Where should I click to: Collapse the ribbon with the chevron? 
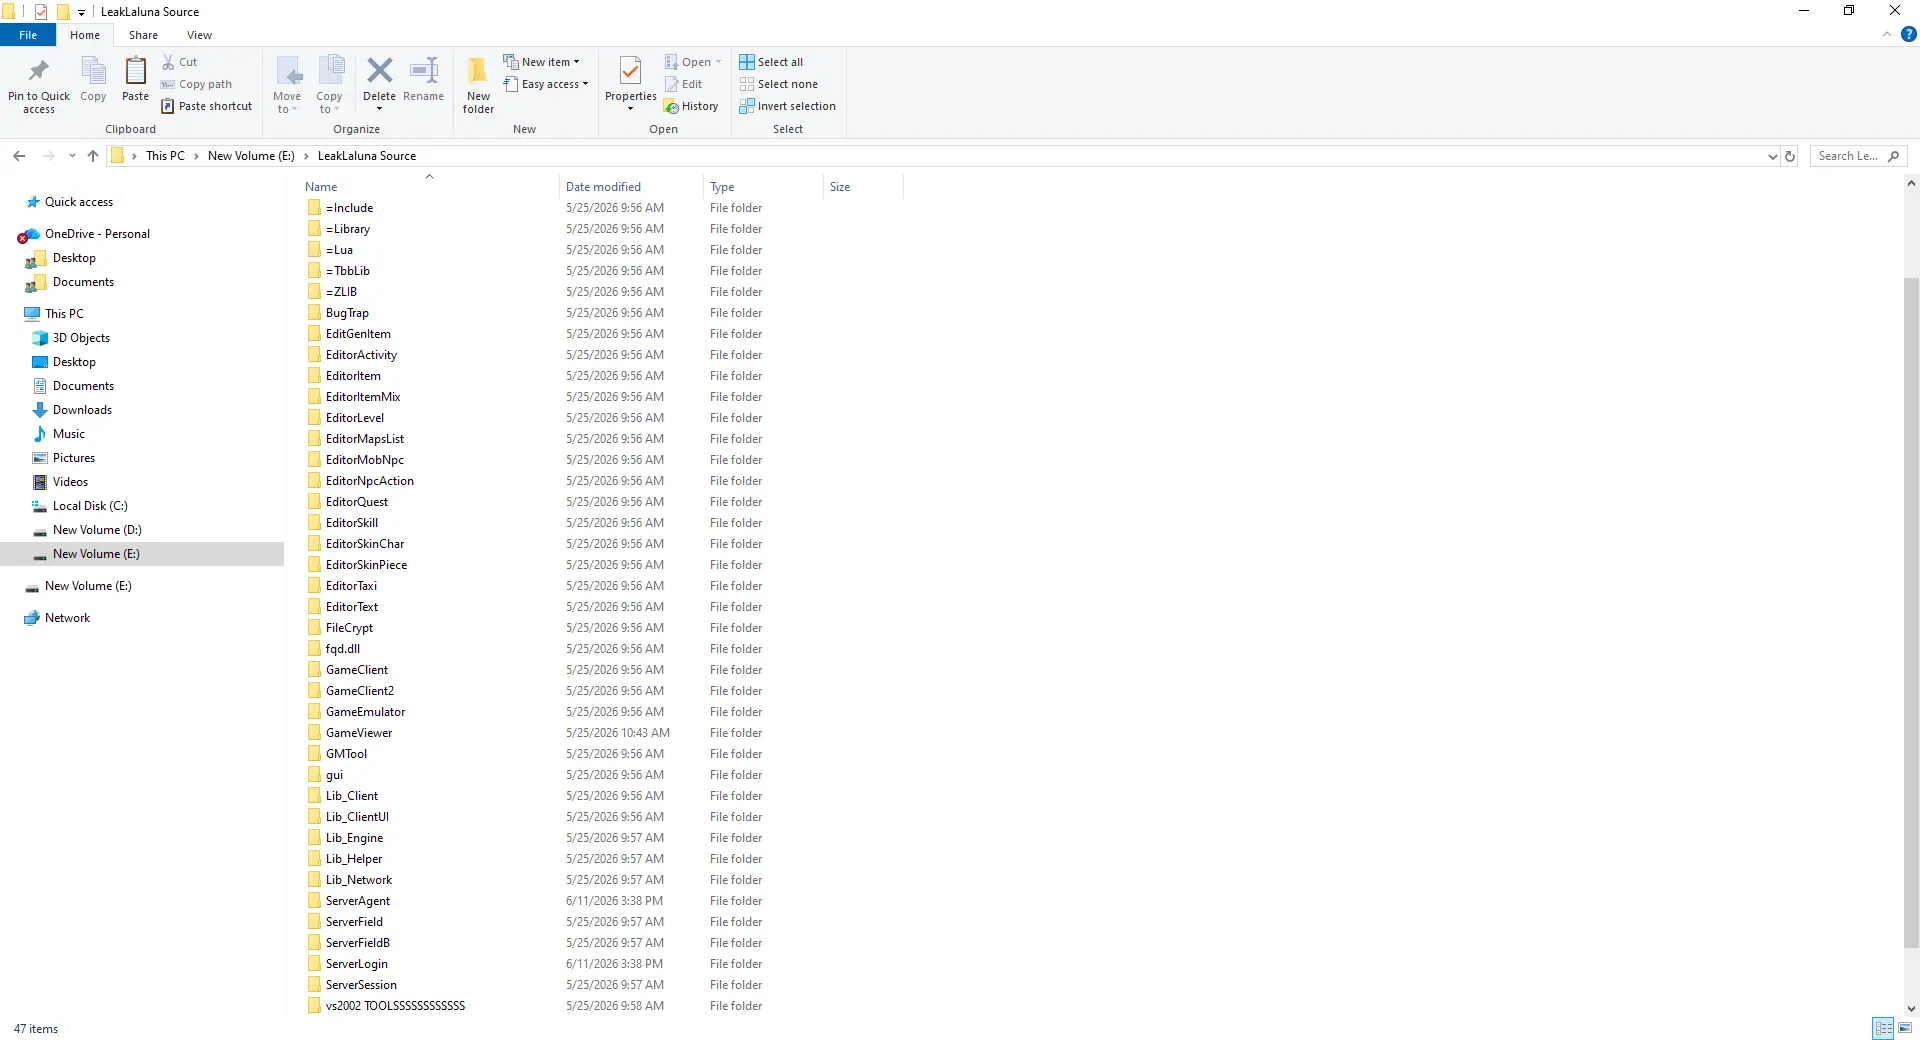1887,34
